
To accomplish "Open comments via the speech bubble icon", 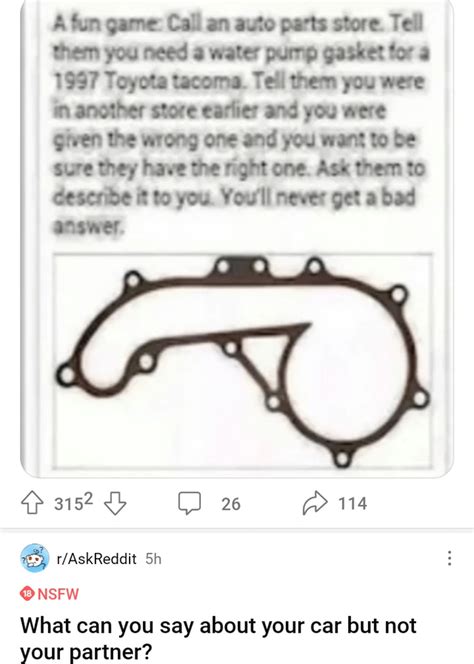I will tap(189, 503).
